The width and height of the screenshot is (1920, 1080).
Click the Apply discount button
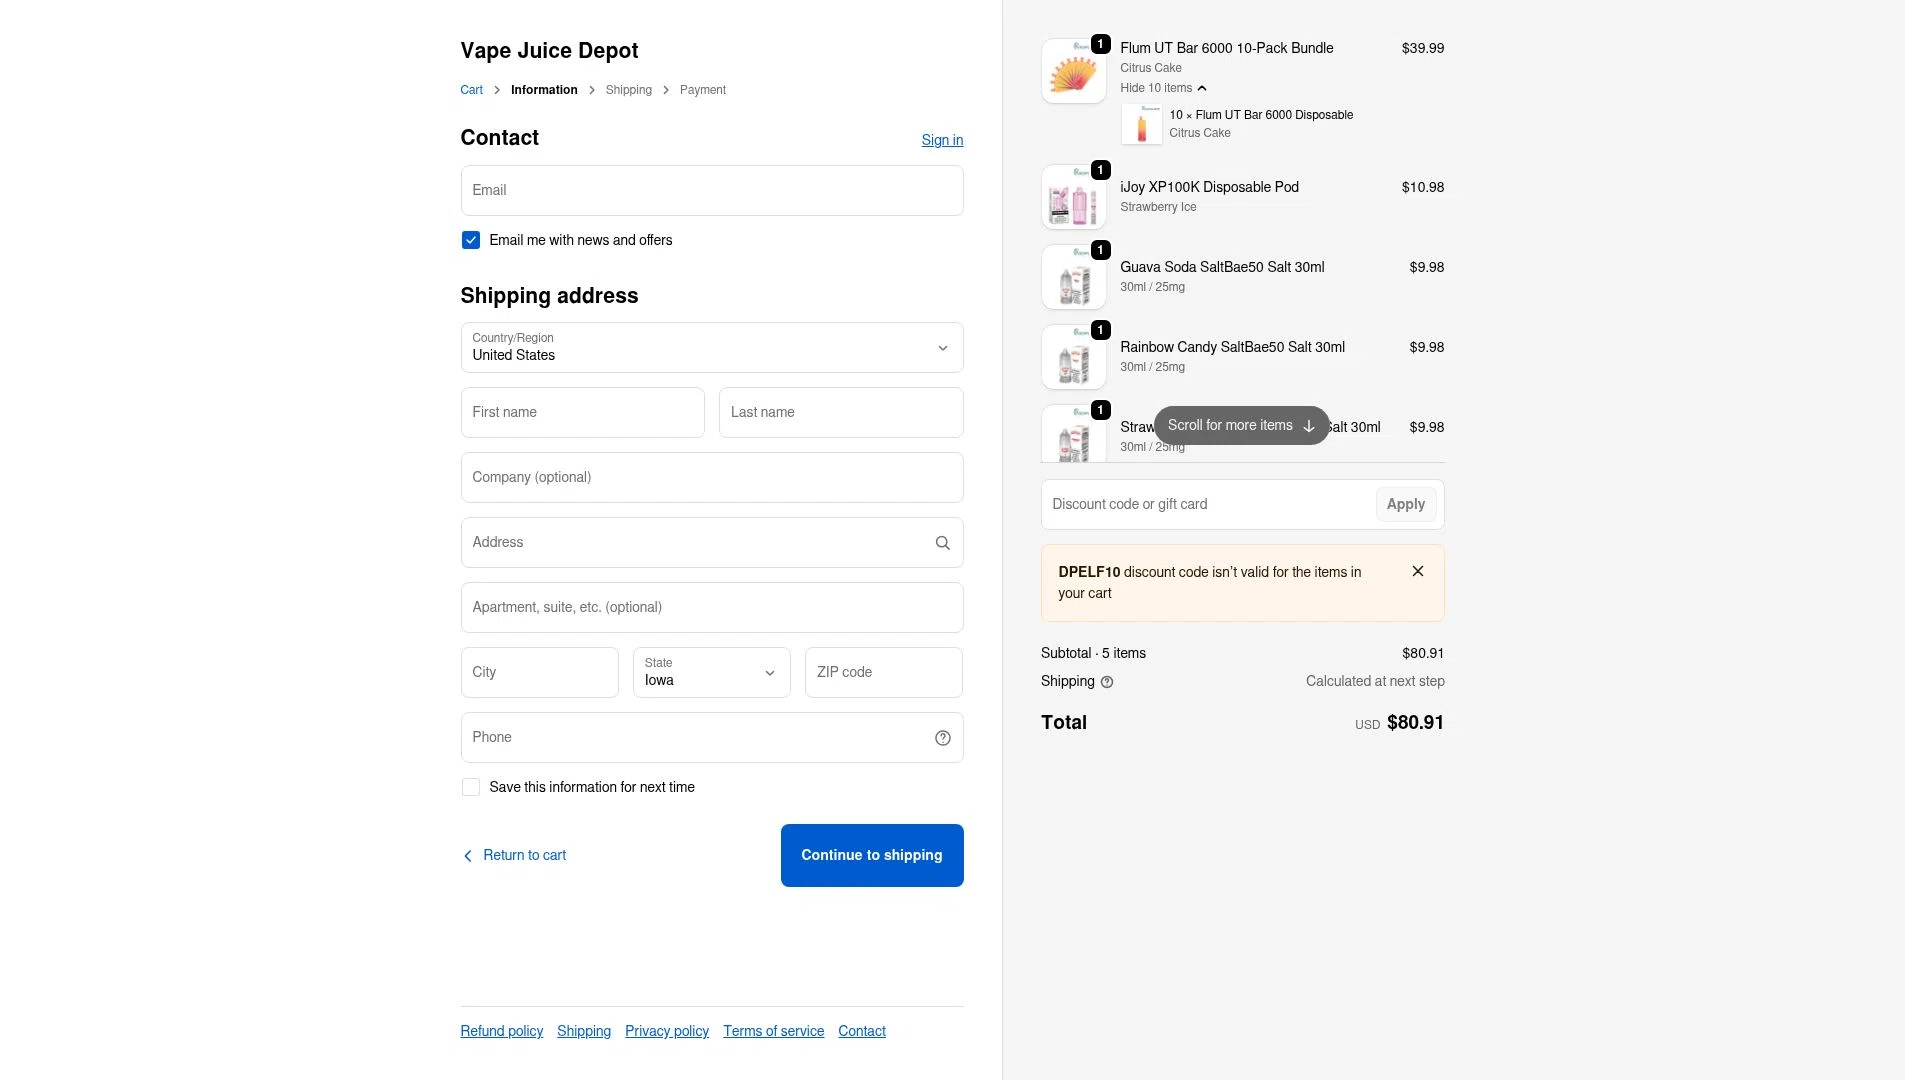tap(1405, 504)
